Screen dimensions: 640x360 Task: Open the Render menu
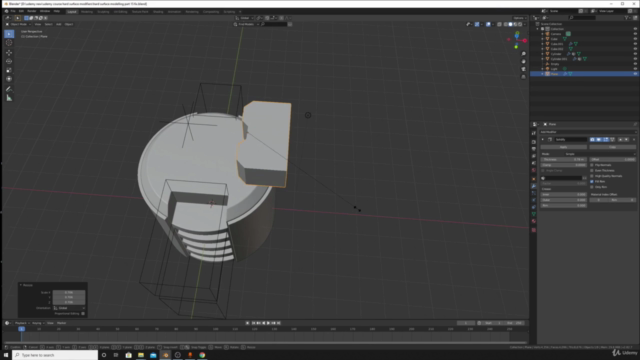click(32, 11)
